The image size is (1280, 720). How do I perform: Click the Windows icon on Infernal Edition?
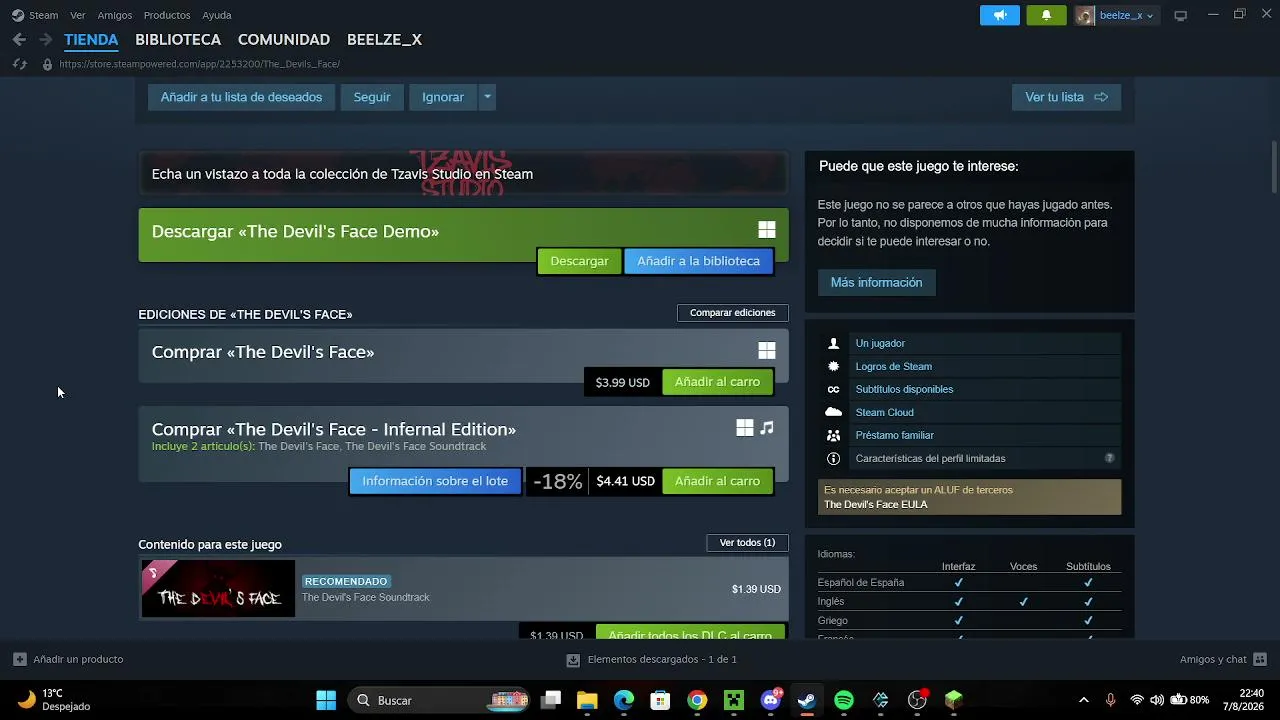(x=745, y=428)
